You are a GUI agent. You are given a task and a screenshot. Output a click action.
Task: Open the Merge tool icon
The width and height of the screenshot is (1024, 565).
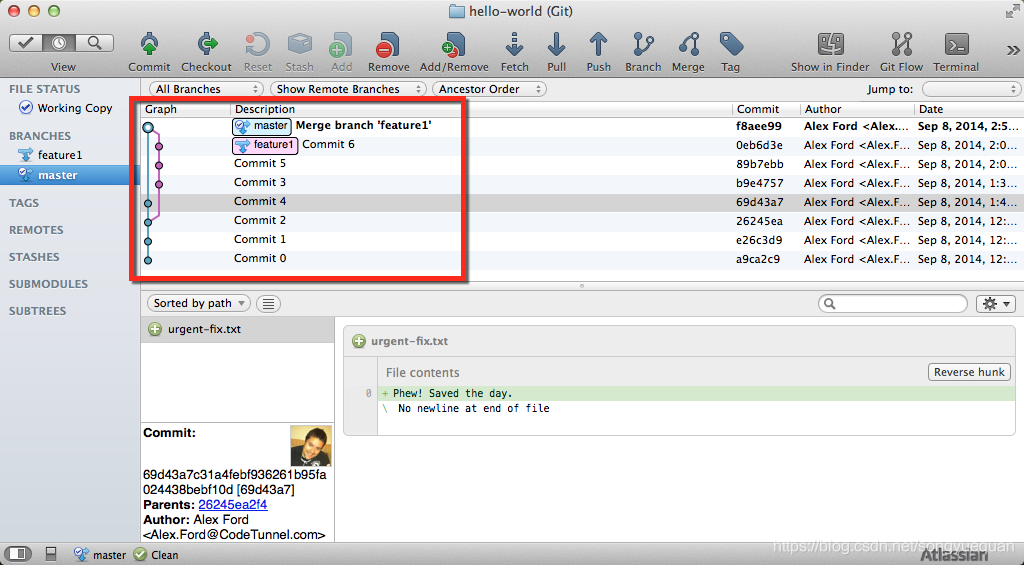(688, 44)
